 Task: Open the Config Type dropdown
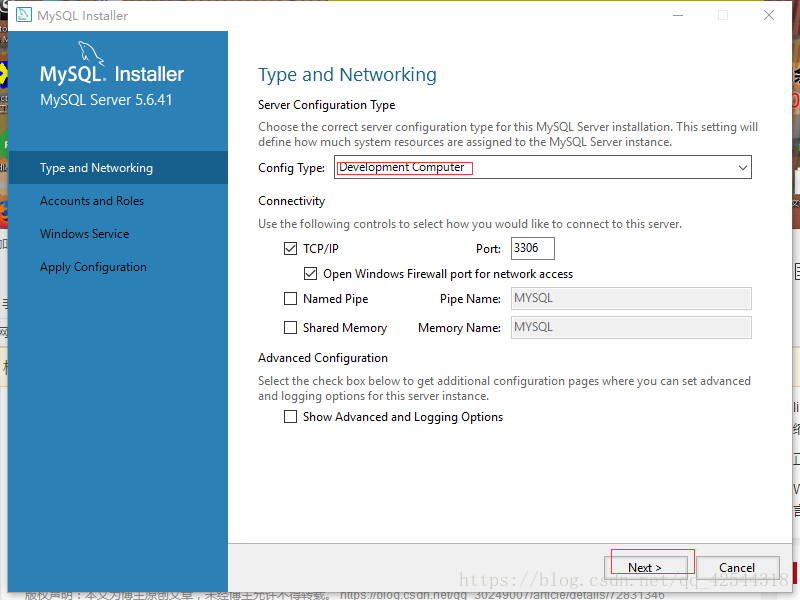pyautogui.click(x=542, y=167)
